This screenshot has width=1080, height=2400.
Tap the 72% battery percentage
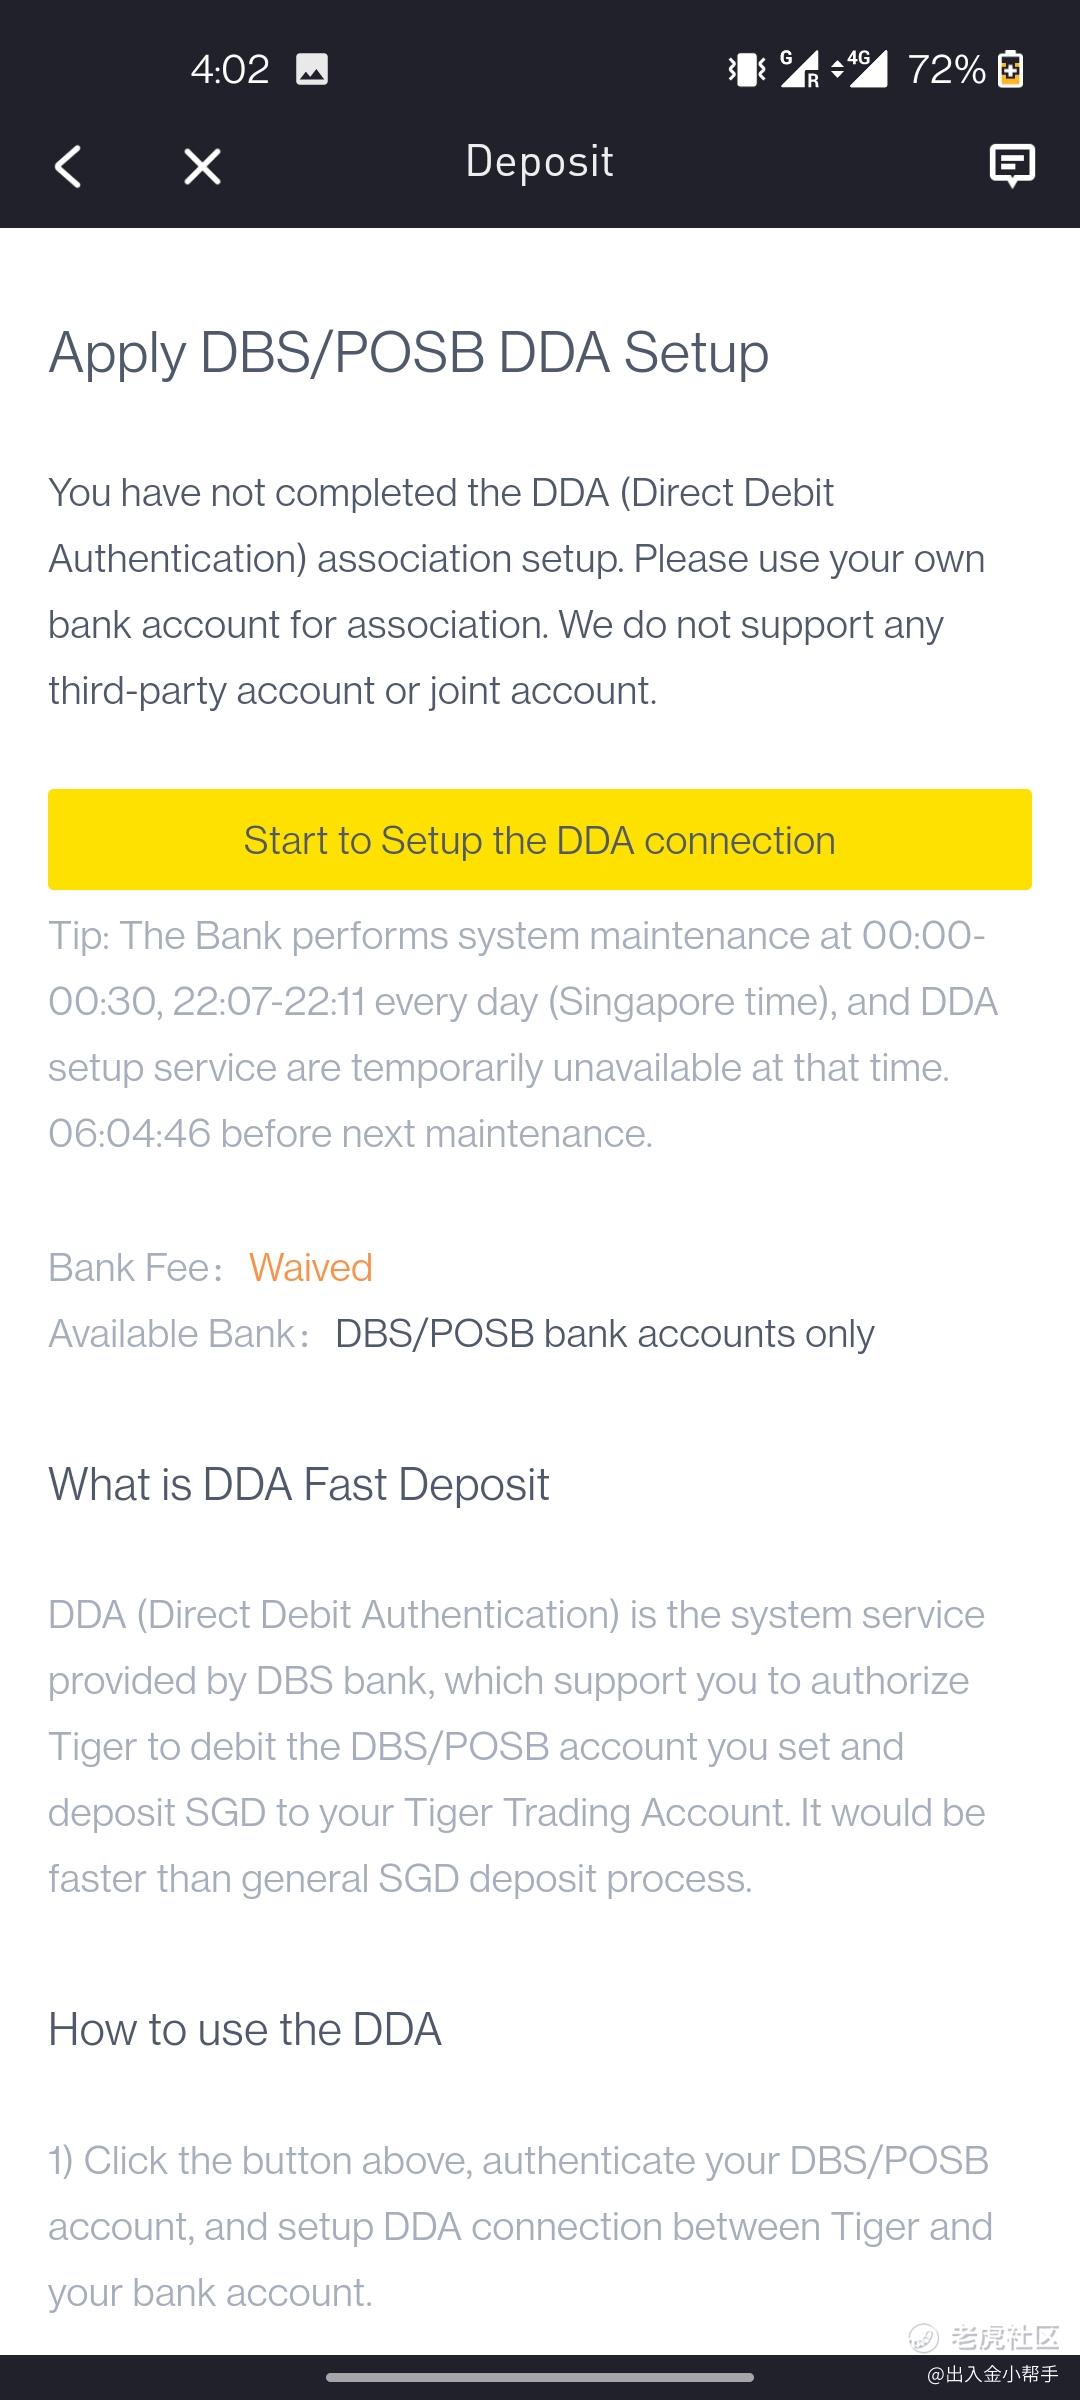946,70
